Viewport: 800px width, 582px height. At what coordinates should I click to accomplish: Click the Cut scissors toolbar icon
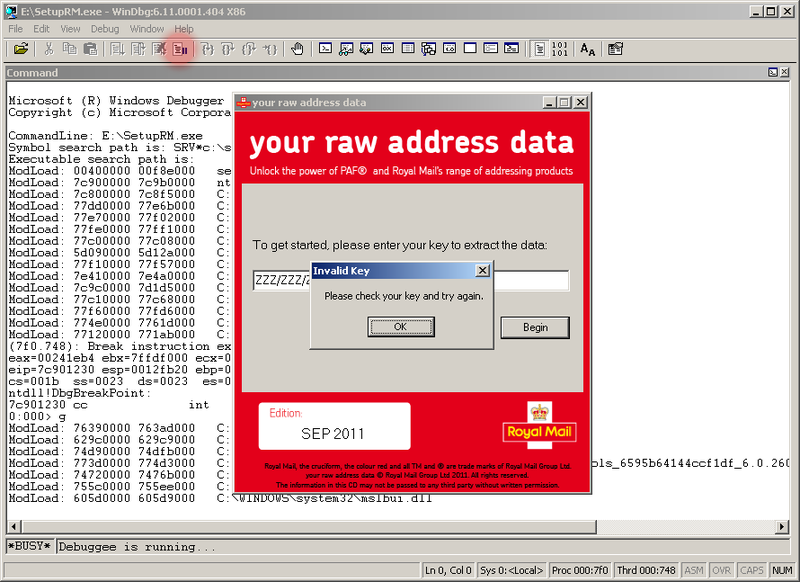[x=49, y=49]
